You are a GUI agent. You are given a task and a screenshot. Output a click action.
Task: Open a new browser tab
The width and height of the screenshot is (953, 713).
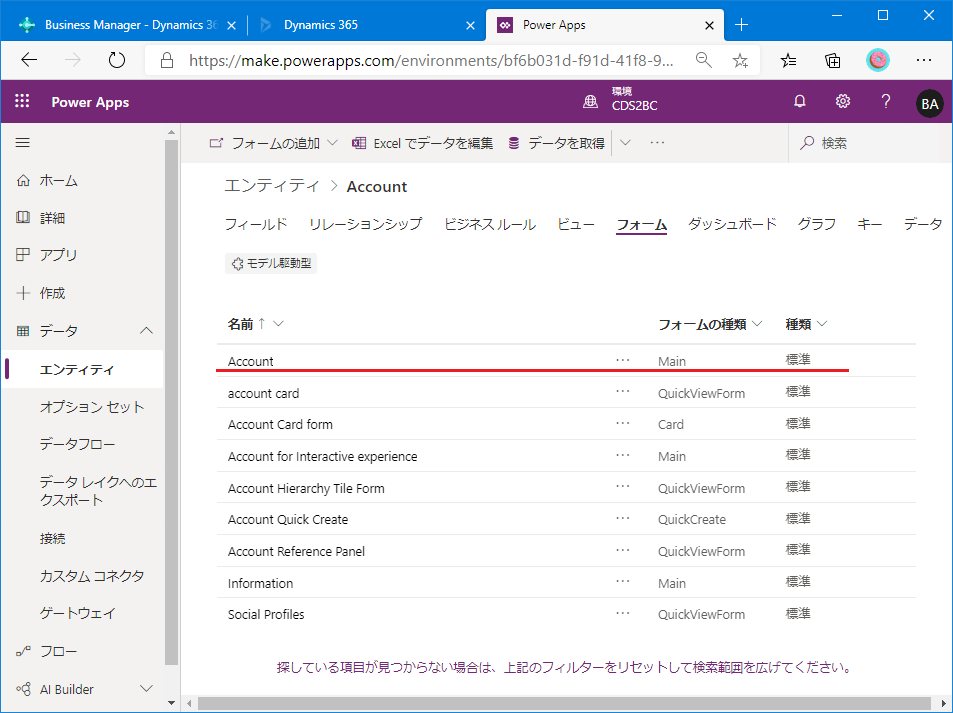pyautogui.click(x=741, y=25)
